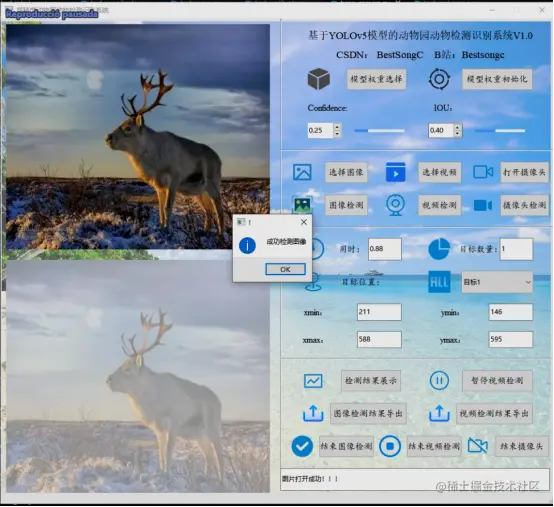554x507 pixels.
Task: Click the 摄像头检测 button
Action: point(524,205)
